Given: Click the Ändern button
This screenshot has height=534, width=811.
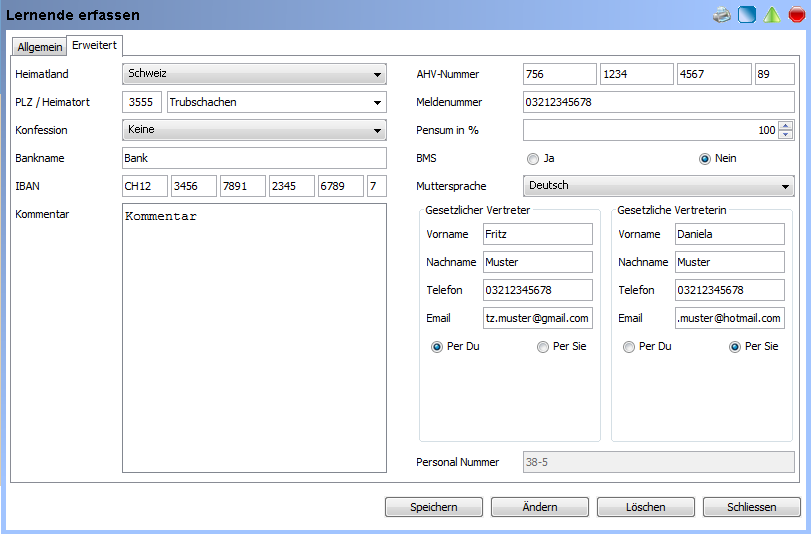Looking at the screenshot, I should (x=539, y=507).
